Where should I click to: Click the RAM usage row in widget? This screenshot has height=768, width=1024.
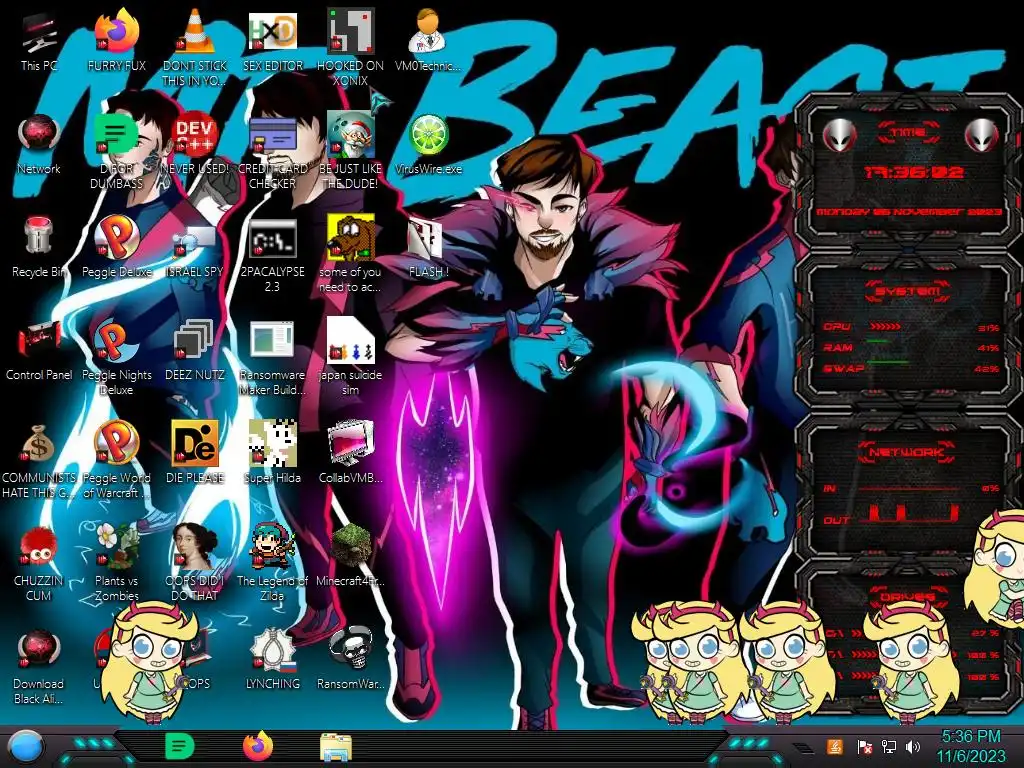coord(910,347)
